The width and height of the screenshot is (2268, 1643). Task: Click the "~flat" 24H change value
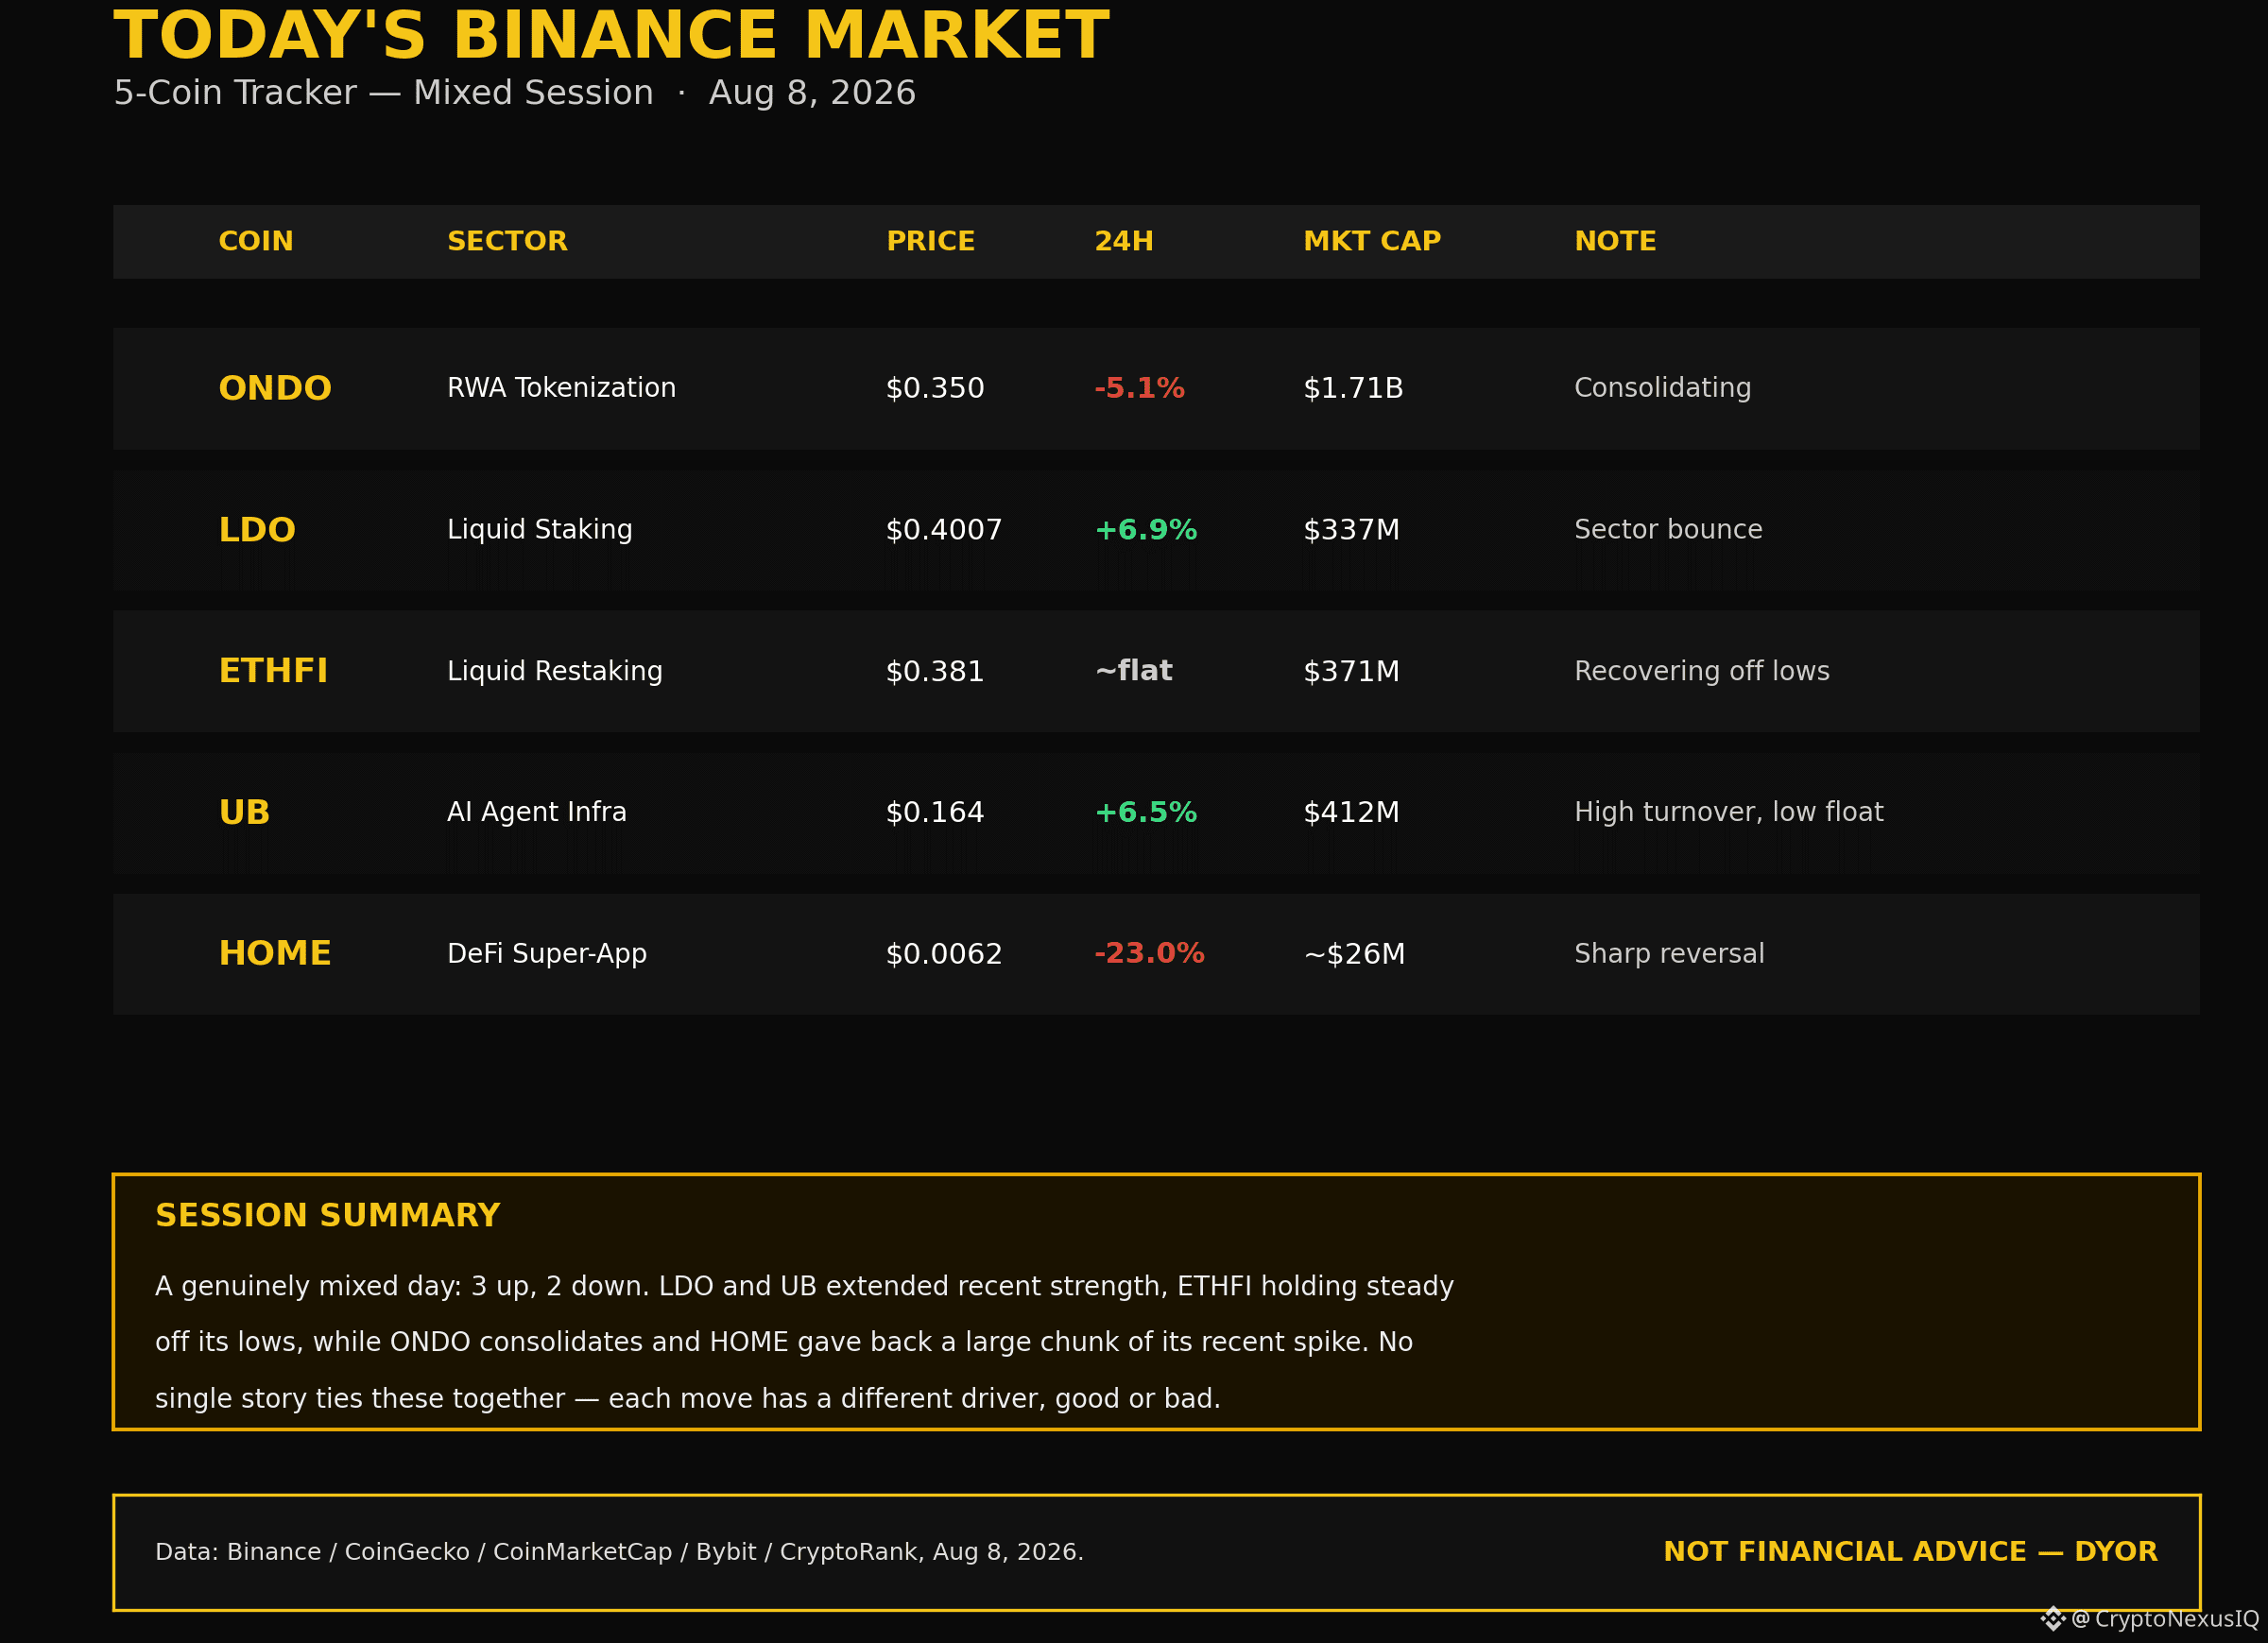click(1133, 671)
